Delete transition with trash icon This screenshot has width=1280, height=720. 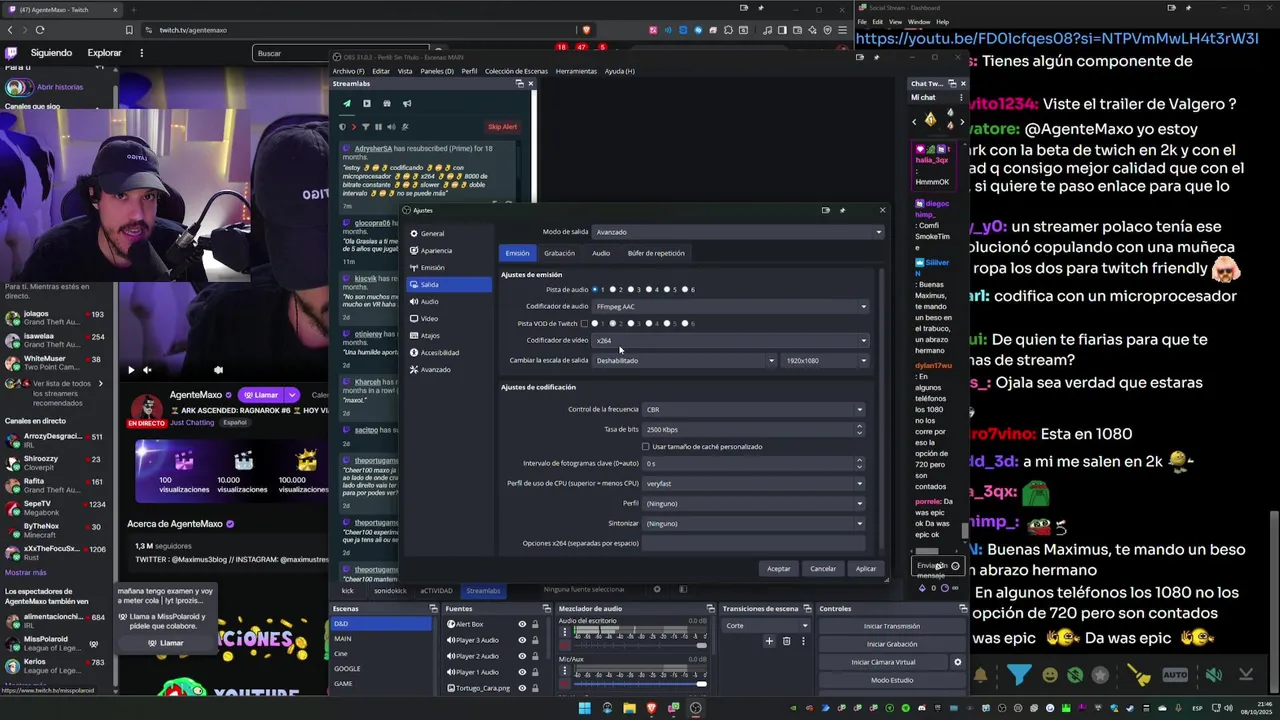coord(787,641)
